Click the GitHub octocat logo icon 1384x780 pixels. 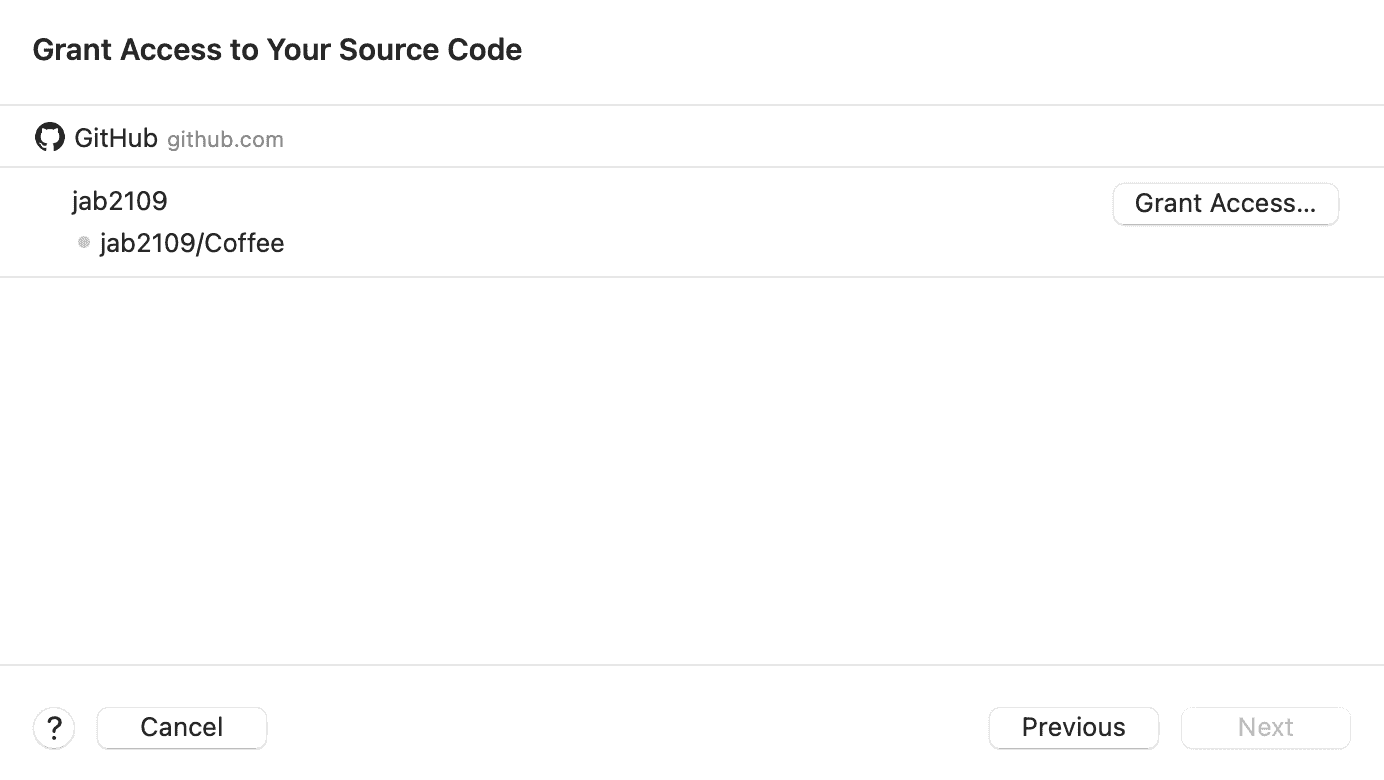pos(49,136)
